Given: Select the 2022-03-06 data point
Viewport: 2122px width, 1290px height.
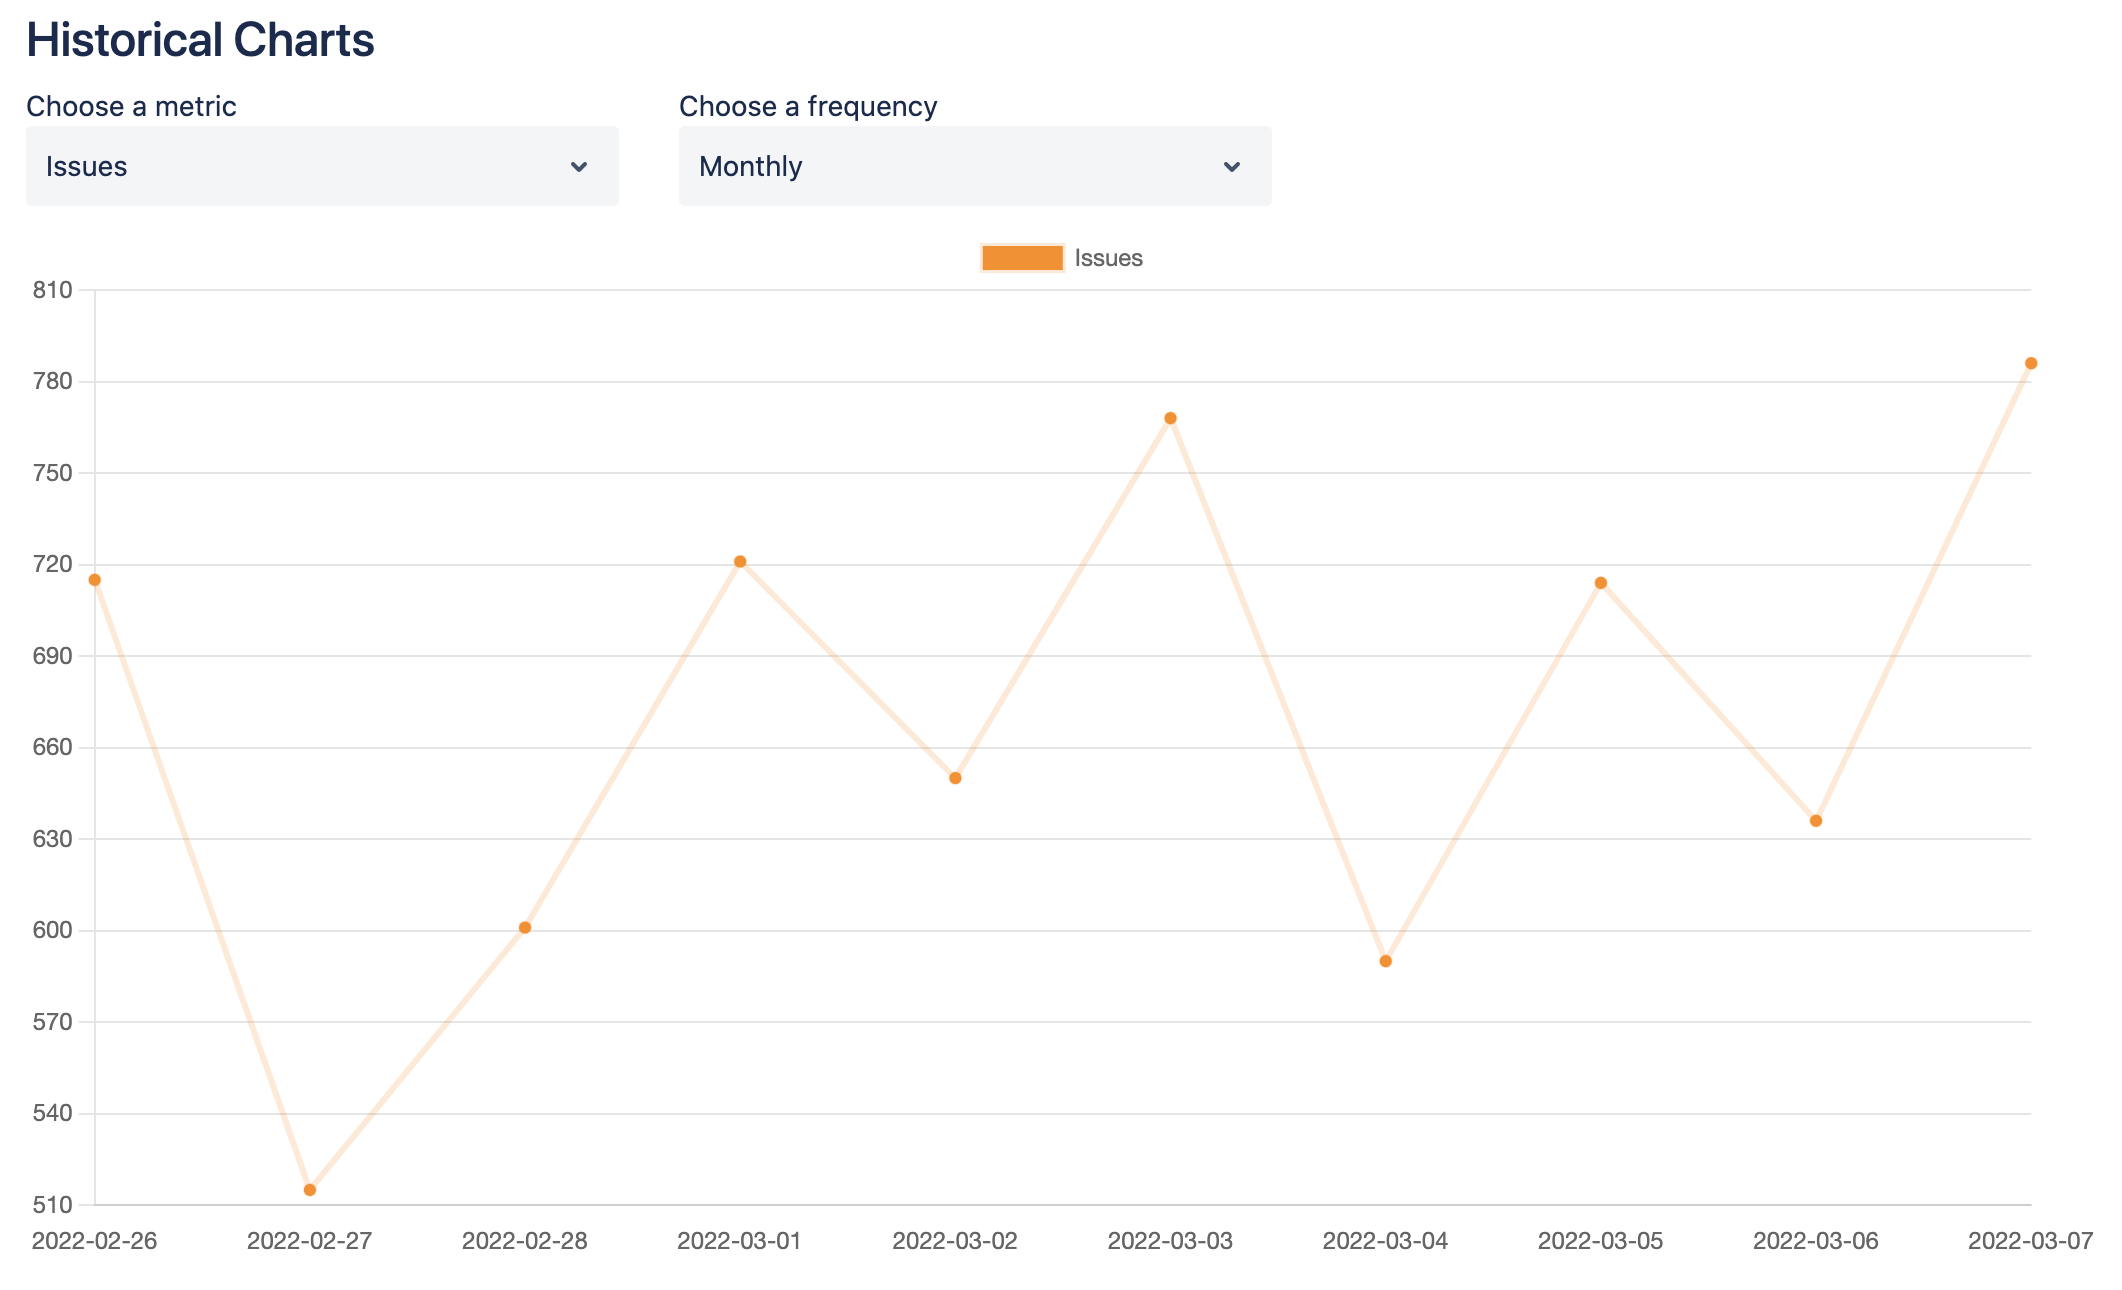Looking at the screenshot, I should pos(1816,821).
